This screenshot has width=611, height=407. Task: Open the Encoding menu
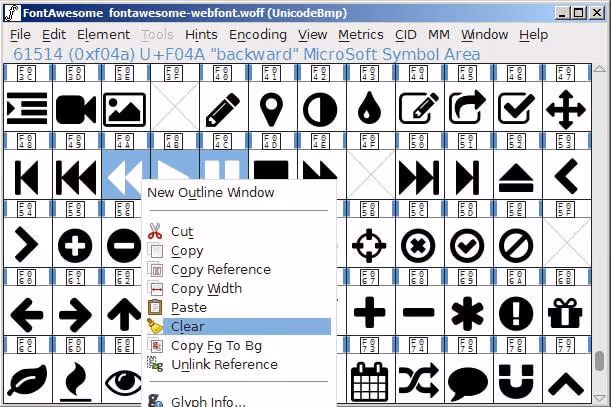coord(258,35)
